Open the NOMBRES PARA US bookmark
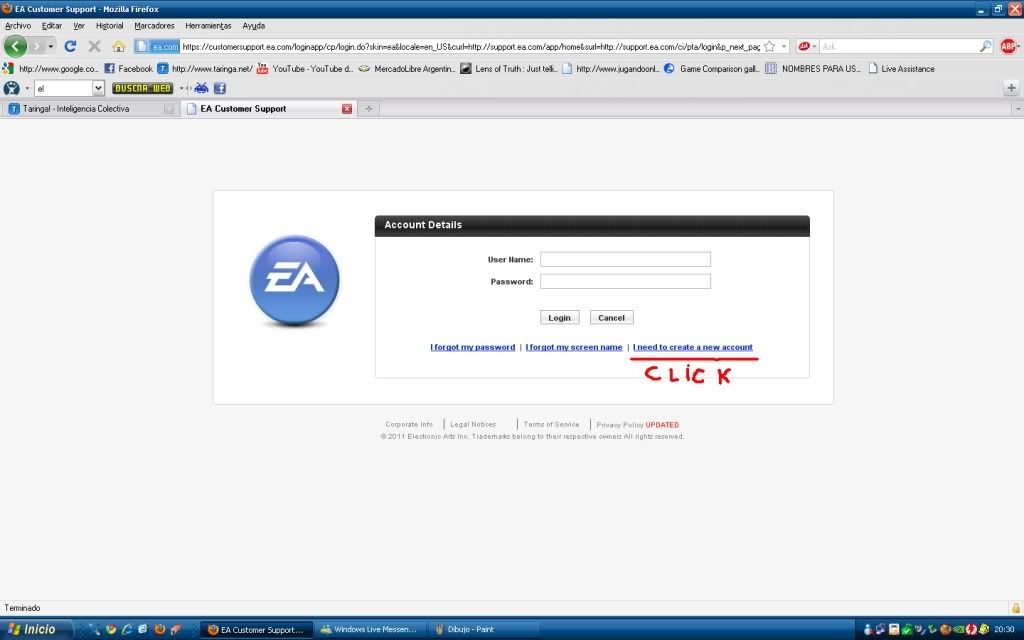 813,69
